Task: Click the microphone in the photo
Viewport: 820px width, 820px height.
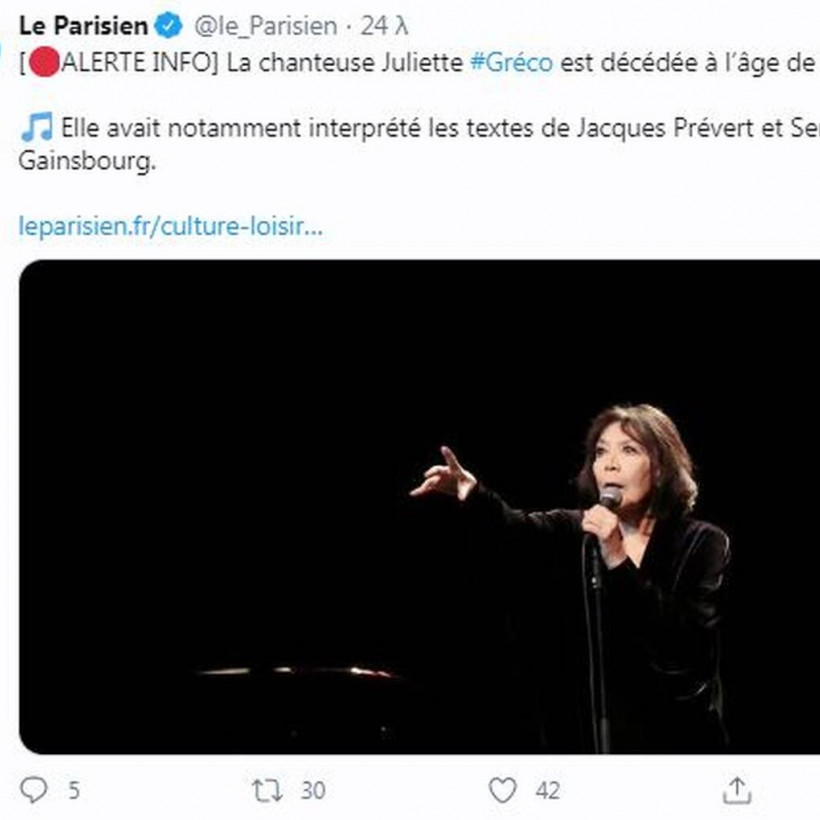Action: [609, 498]
